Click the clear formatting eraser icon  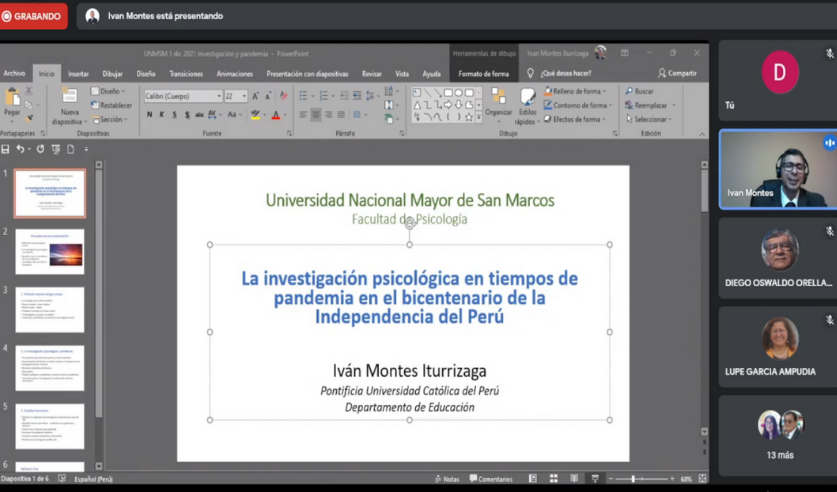tap(283, 96)
